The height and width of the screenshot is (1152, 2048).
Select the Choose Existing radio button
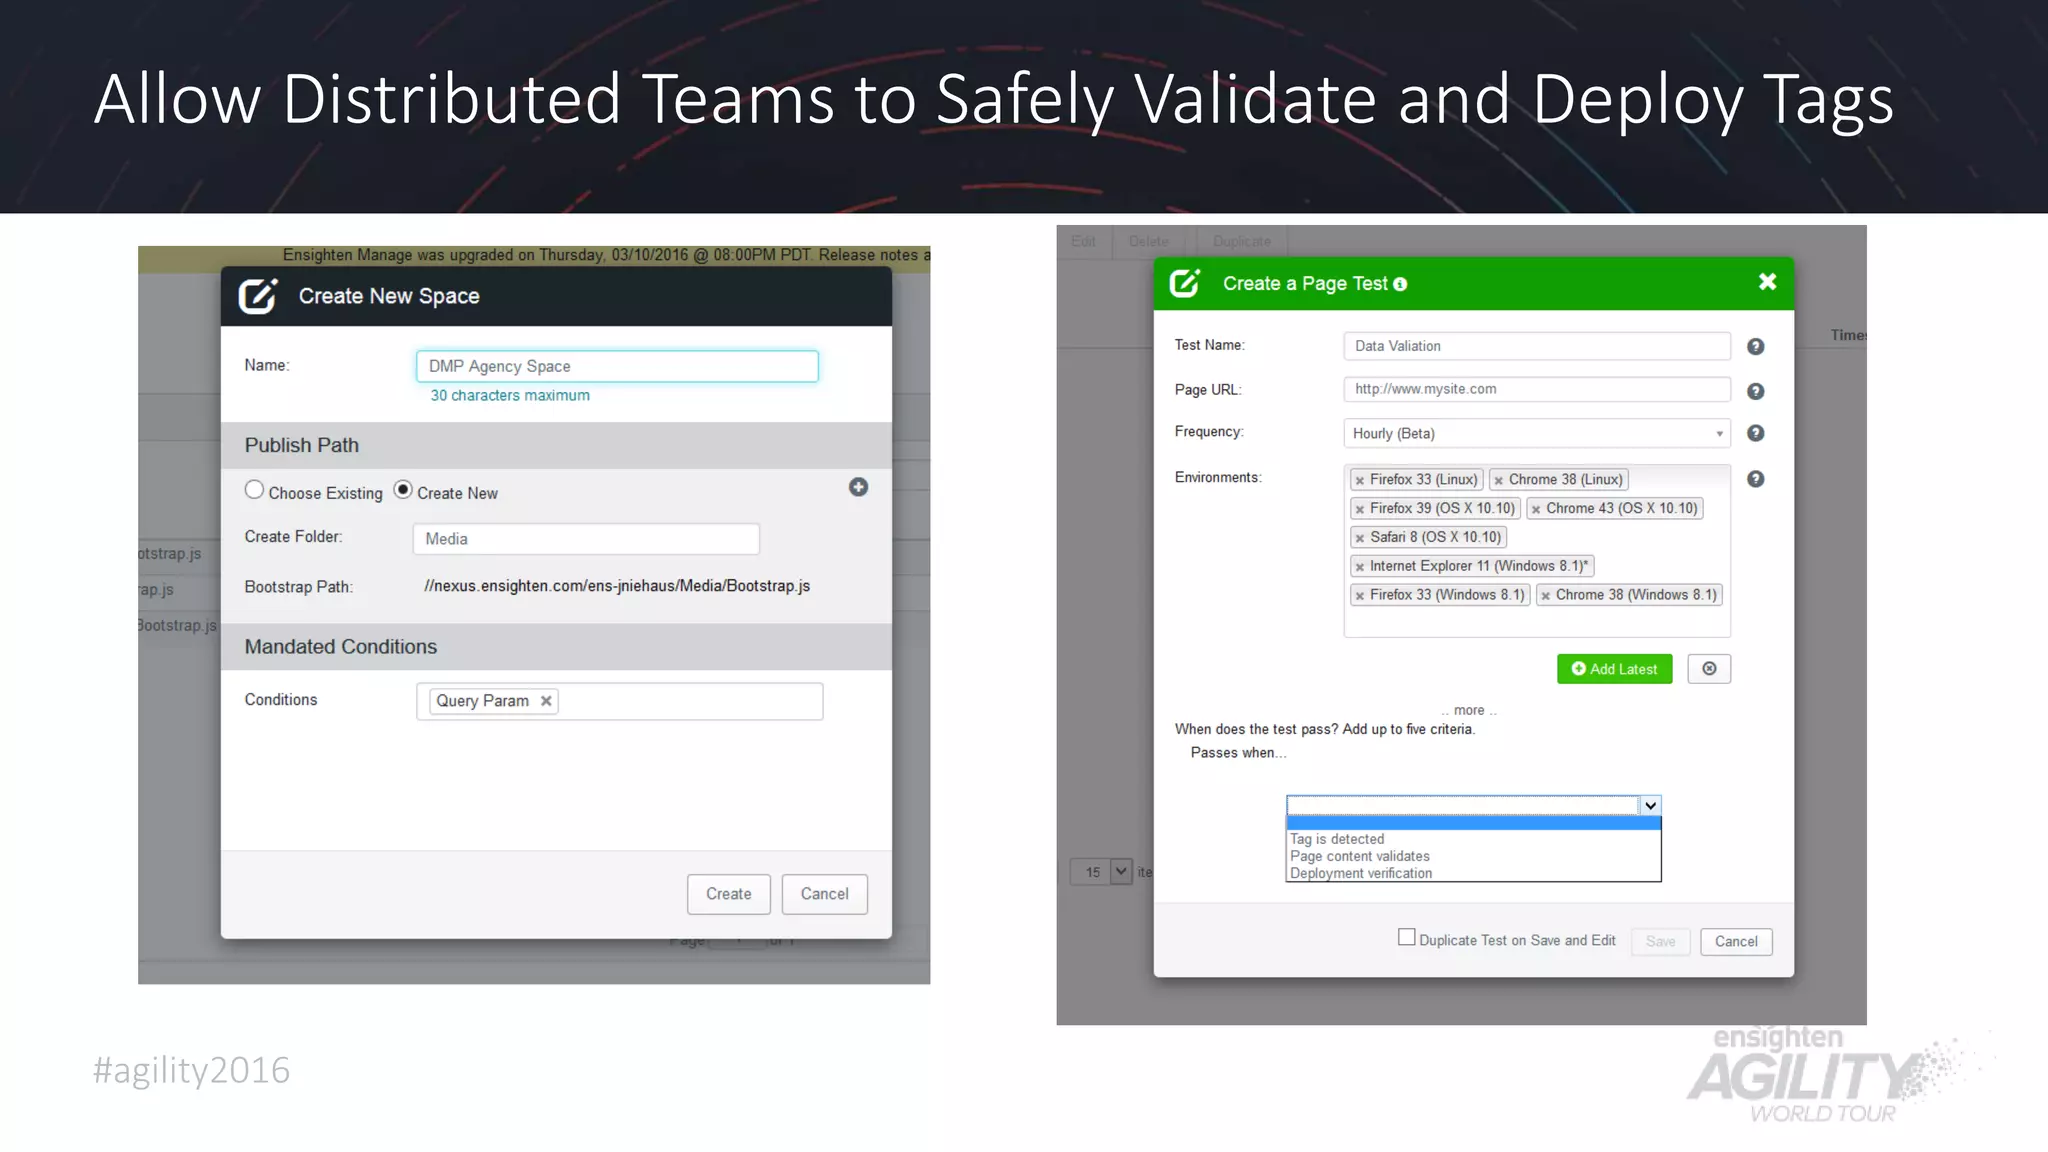(254, 490)
